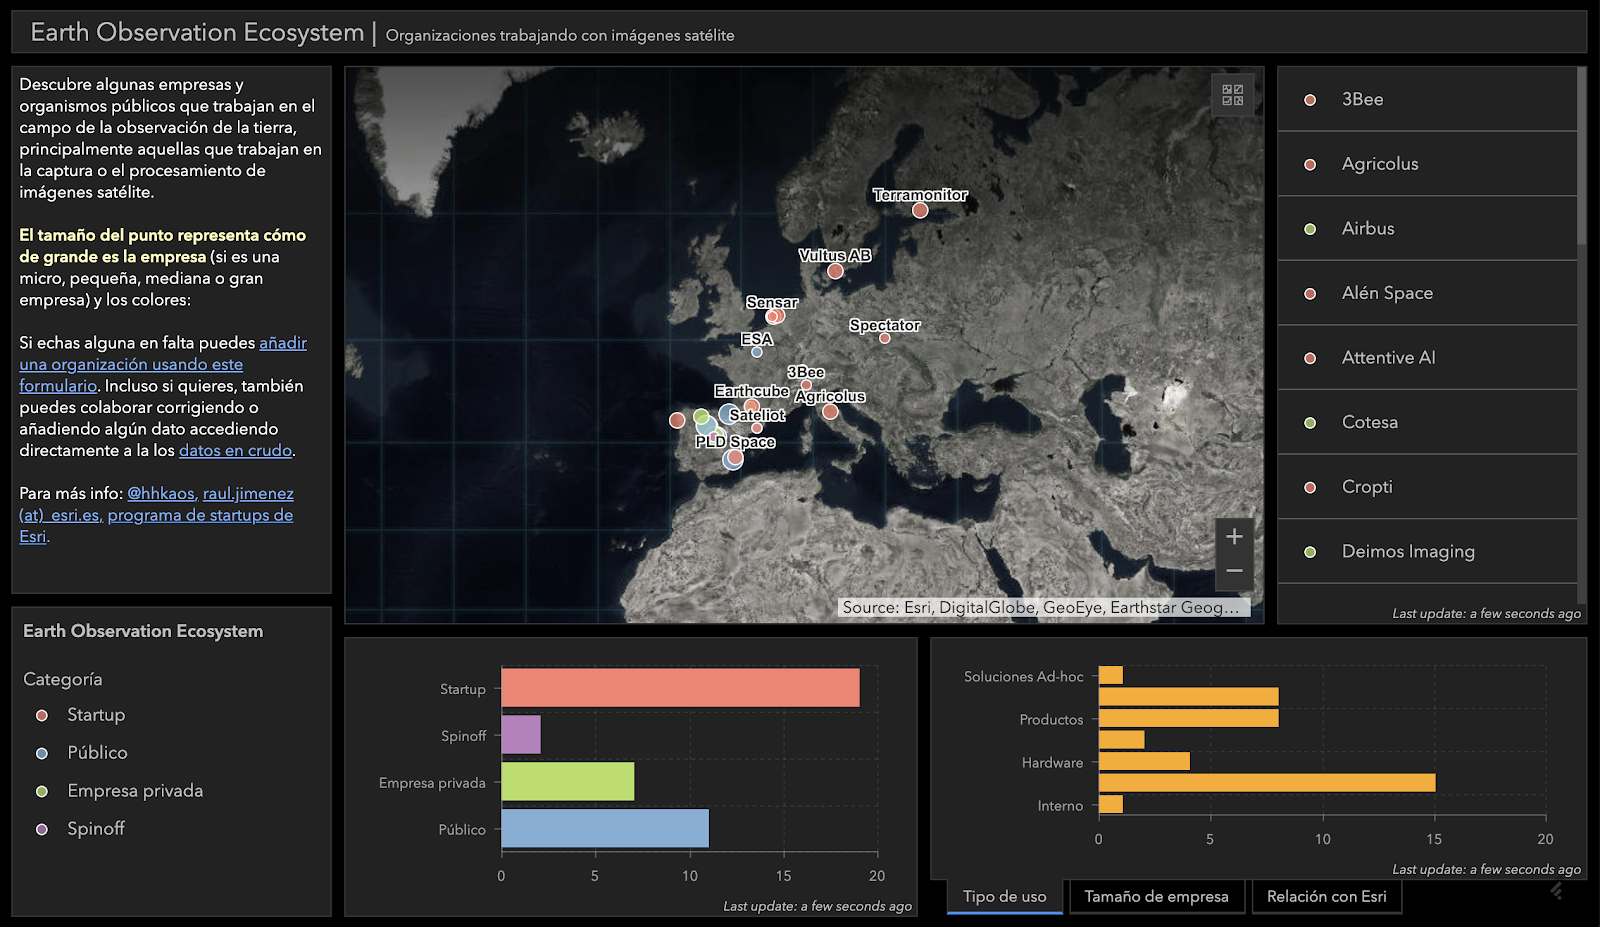This screenshot has height=927, width=1600.
Task: Open Cropti in the organization list
Action: 1427,487
